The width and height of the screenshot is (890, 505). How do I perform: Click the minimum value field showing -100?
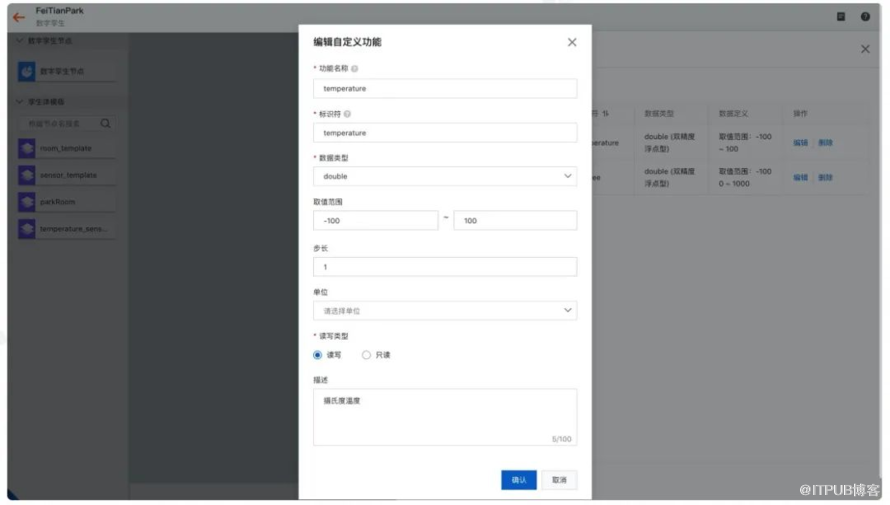point(375,220)
